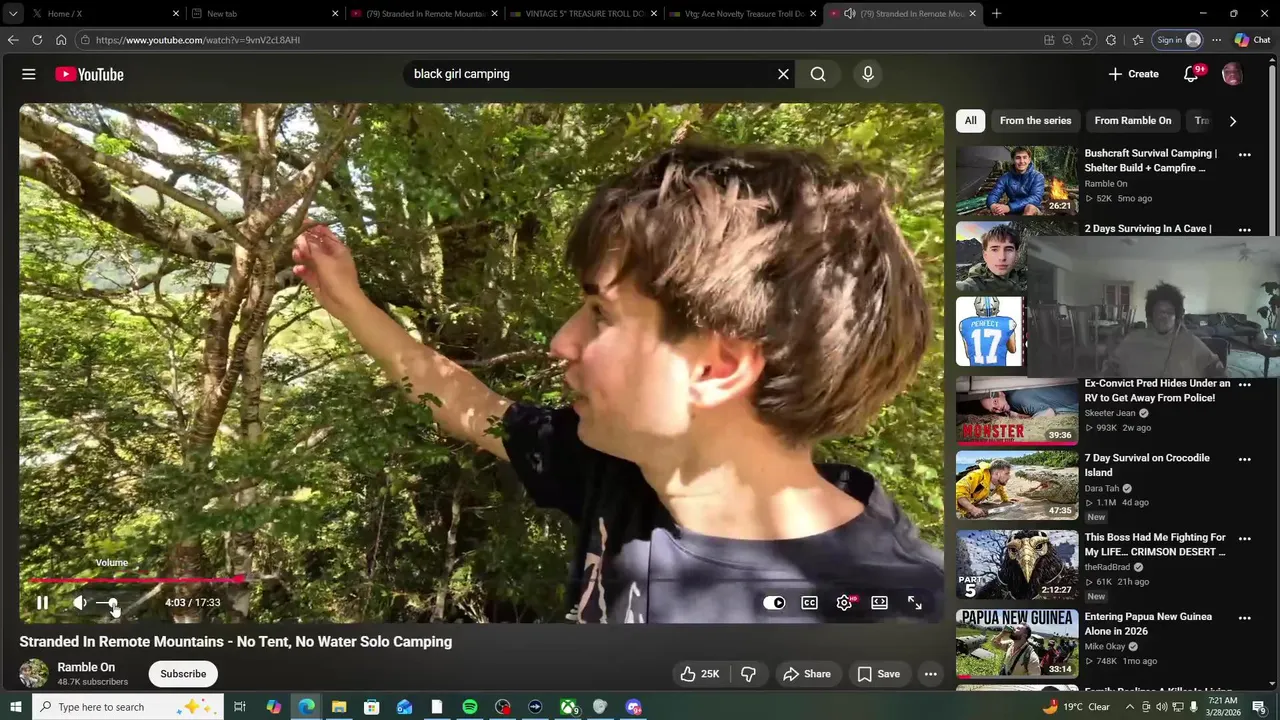Share the video
Screen dimensions: 1280x720
click(806, 674)
